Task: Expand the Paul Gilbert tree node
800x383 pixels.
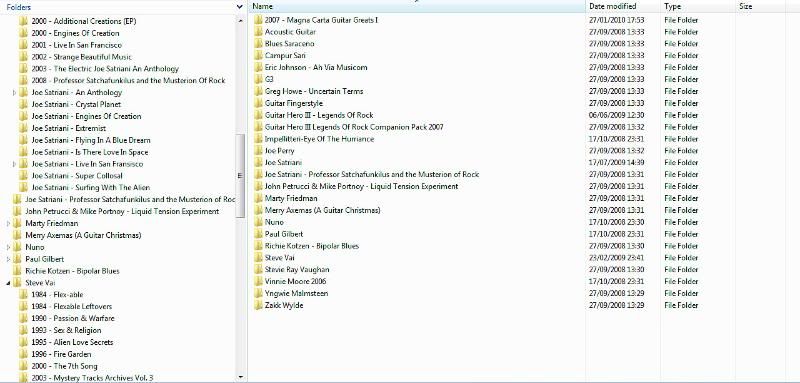Action: click(8, 259)
